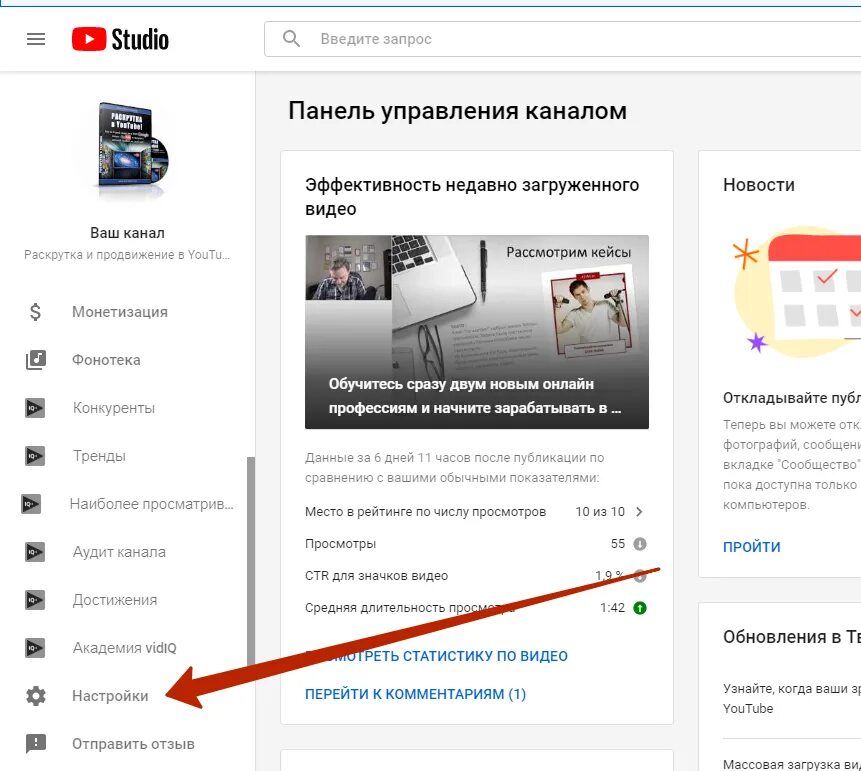Open Достижения in sidebar
The width and height of the screenshot is (861, 771).
click(x=115, y=600)
